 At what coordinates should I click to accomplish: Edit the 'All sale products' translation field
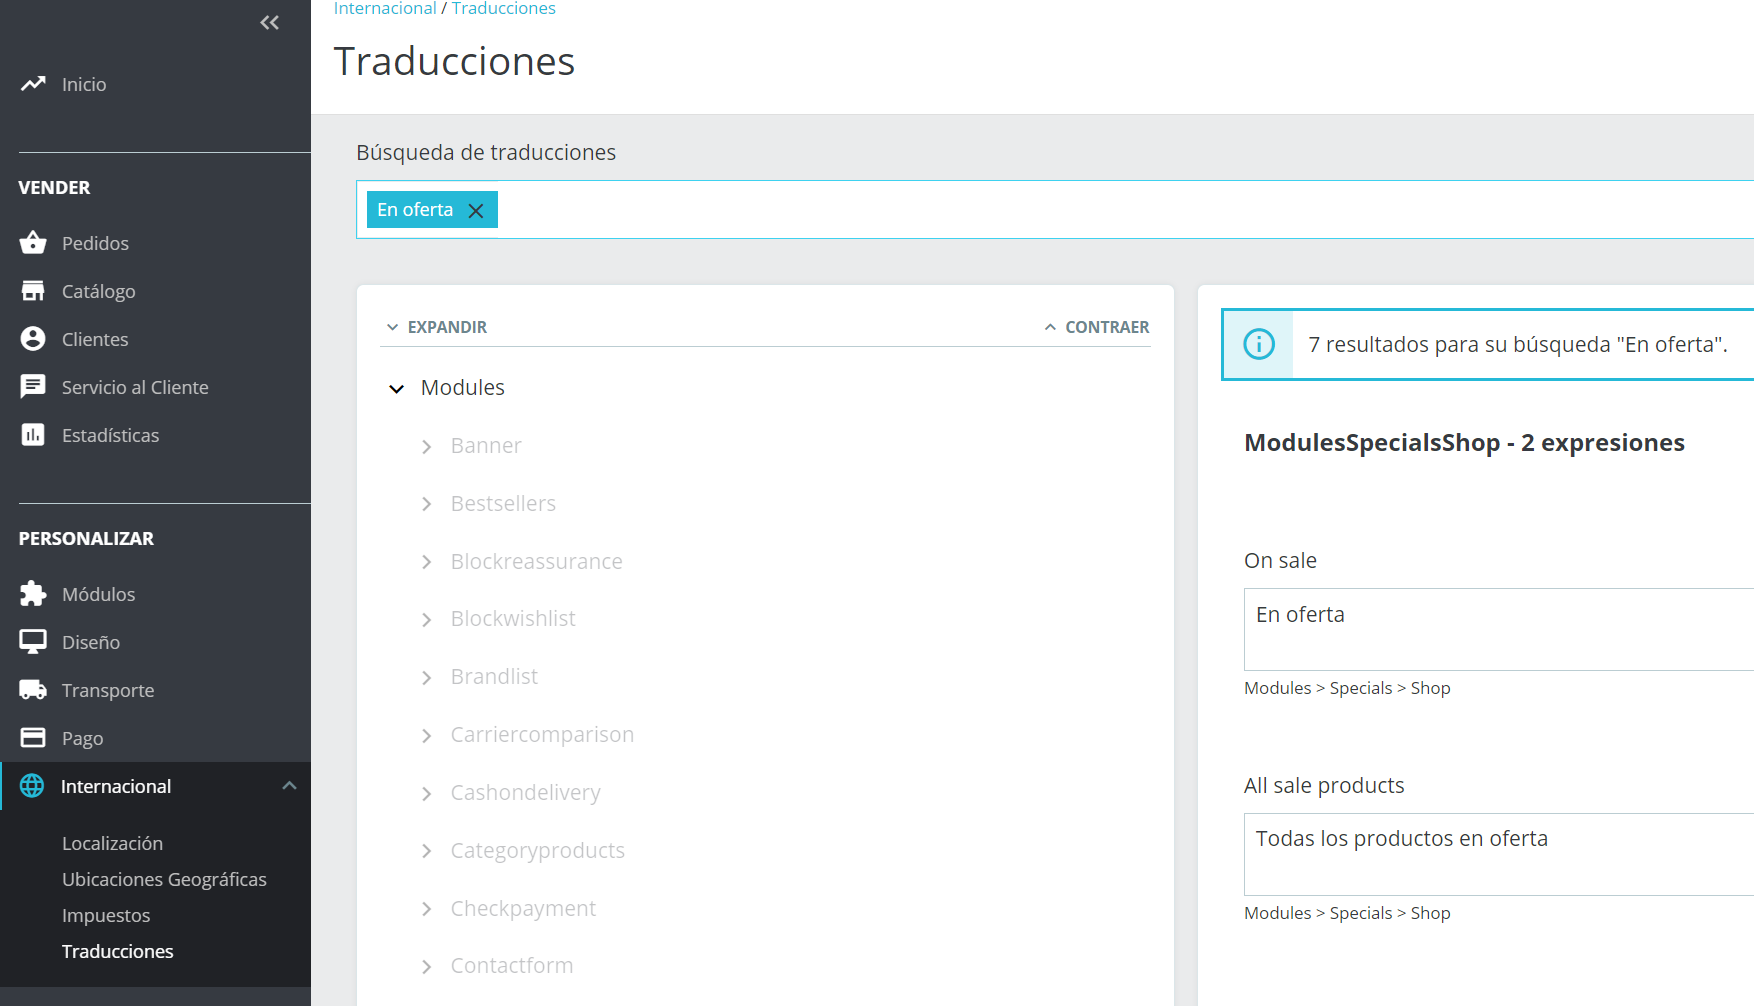[x=1499, y=854]
